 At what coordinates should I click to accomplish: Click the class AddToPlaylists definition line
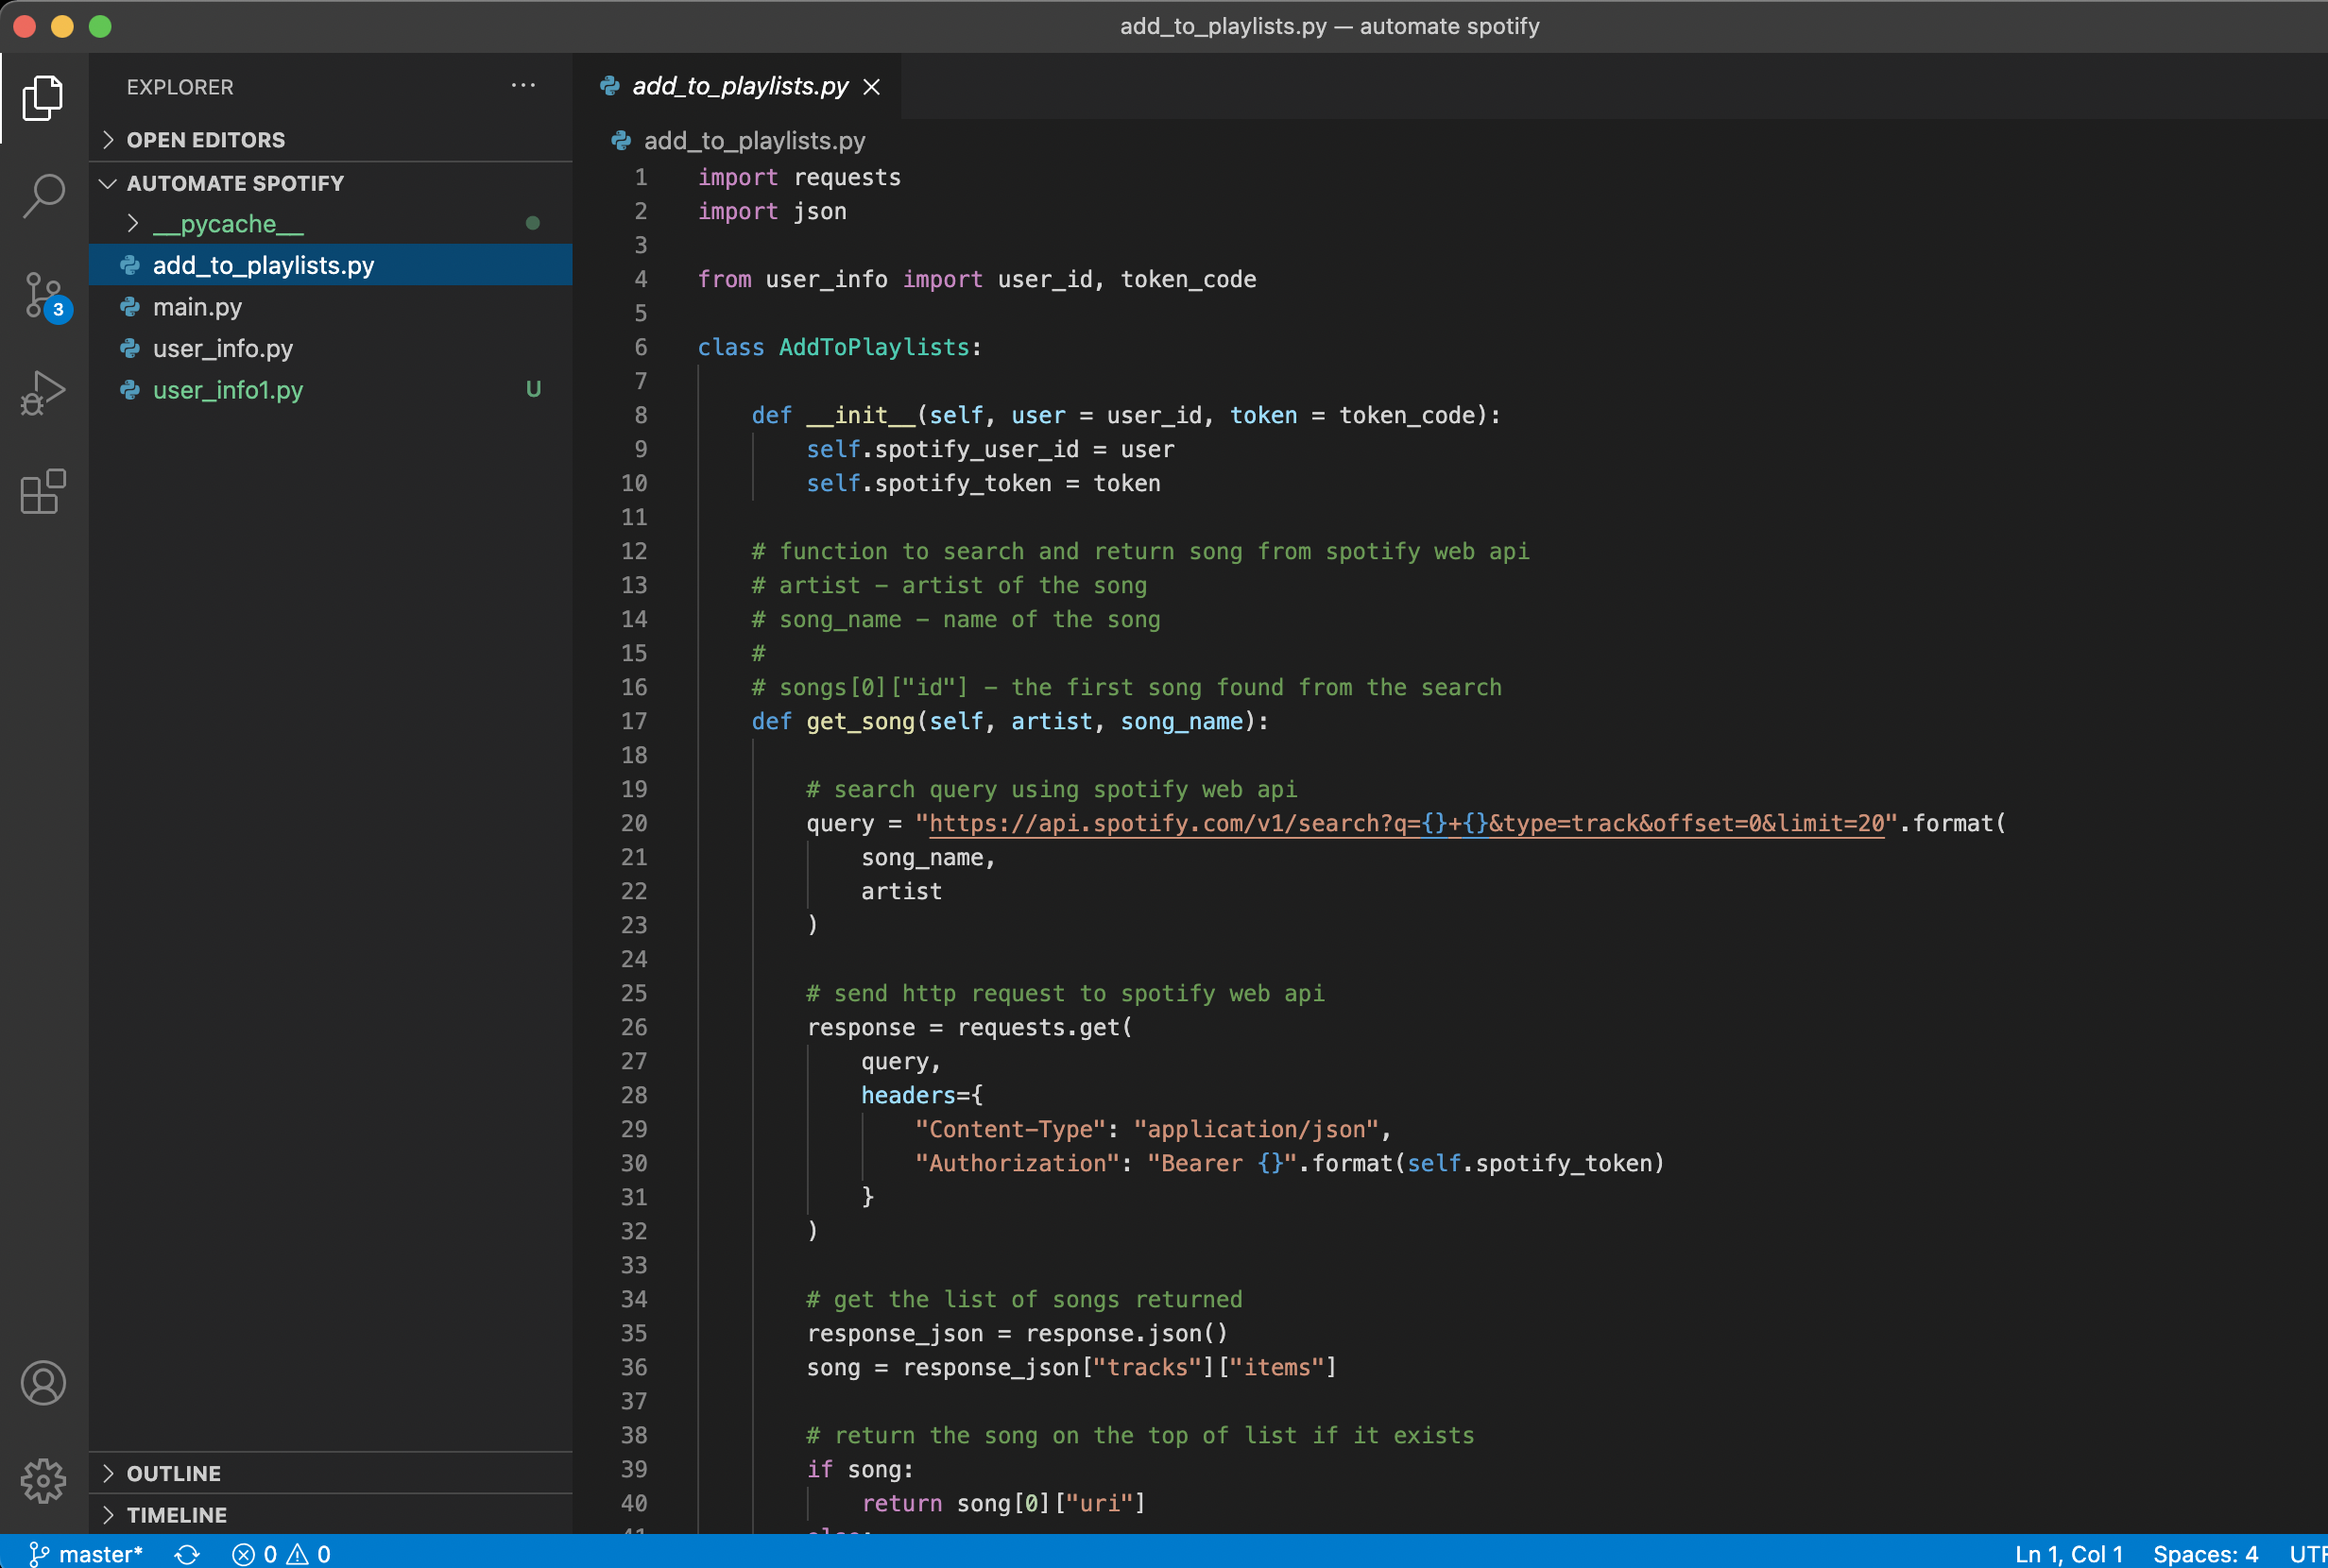click(x=840, y=347)
